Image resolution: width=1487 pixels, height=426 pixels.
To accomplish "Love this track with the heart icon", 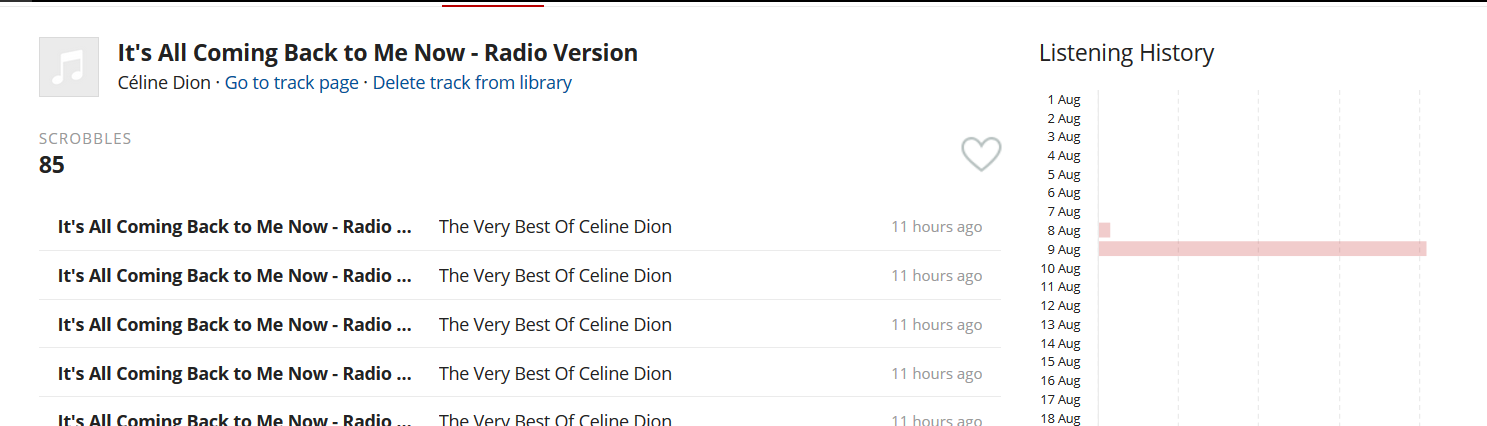I will [981, 154].
